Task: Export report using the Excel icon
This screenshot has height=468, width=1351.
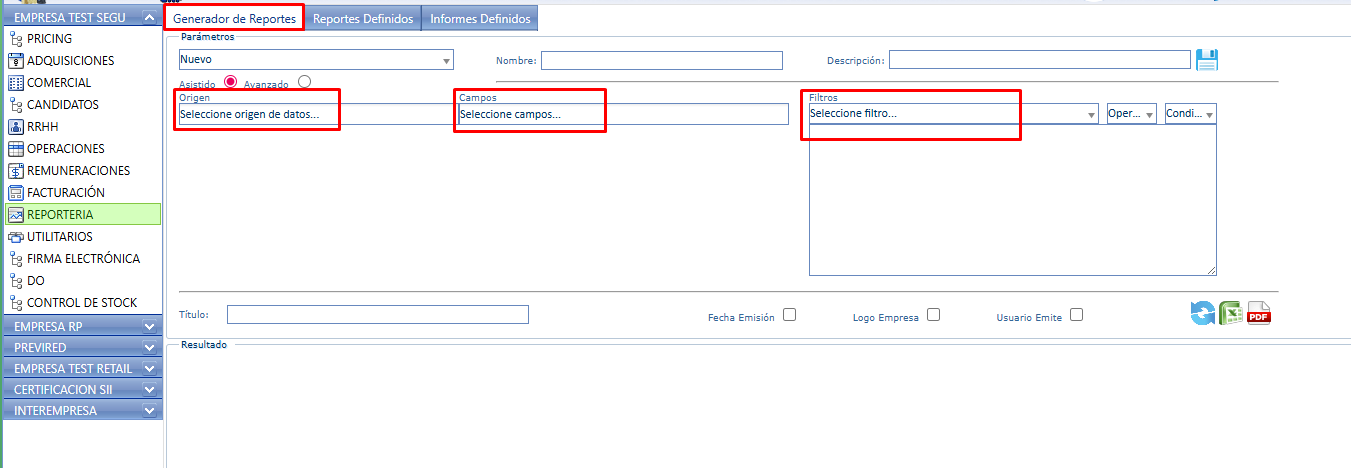Action: point(1230,314)
